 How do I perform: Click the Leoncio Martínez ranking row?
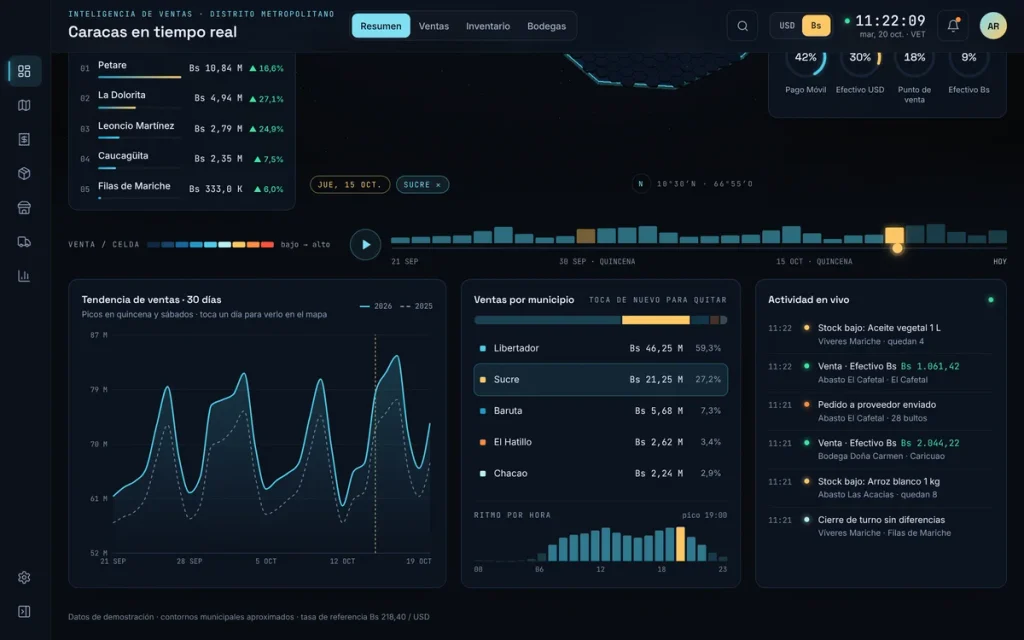click(182, 128)
